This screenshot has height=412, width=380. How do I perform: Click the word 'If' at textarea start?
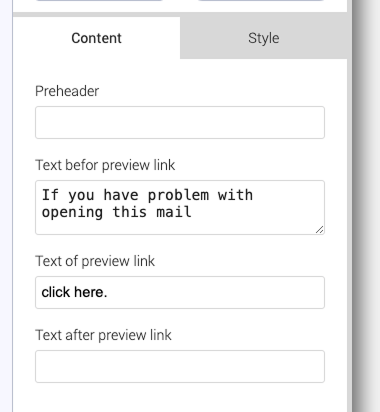click(x=50, y=195)
